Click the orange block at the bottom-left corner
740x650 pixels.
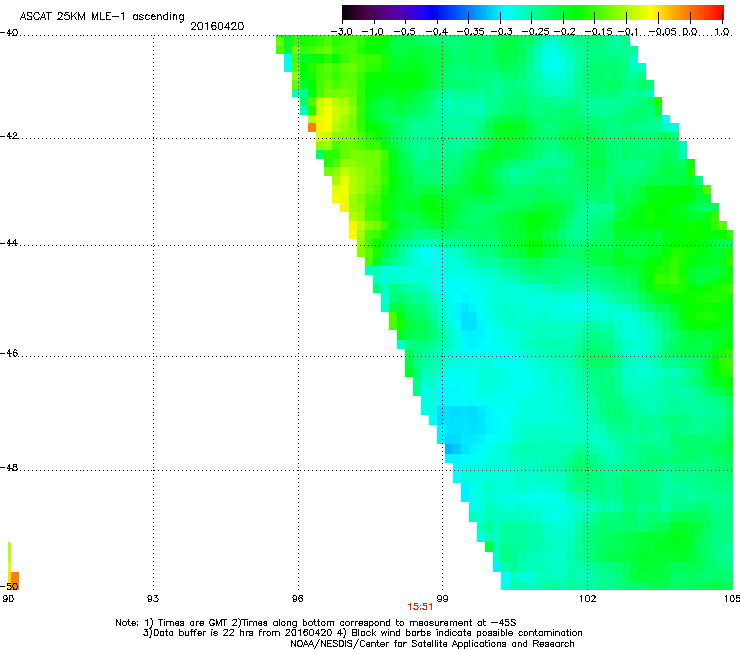click(x=15, y=581)
